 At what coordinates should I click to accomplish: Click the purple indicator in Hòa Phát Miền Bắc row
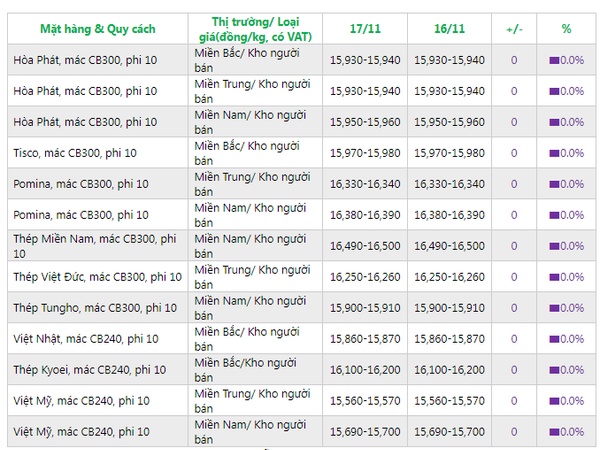(x=554, y=60)
